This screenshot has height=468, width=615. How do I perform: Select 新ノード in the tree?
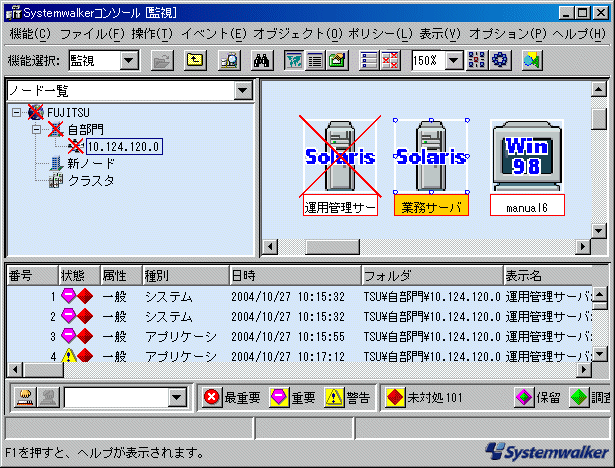coord(91,163)
